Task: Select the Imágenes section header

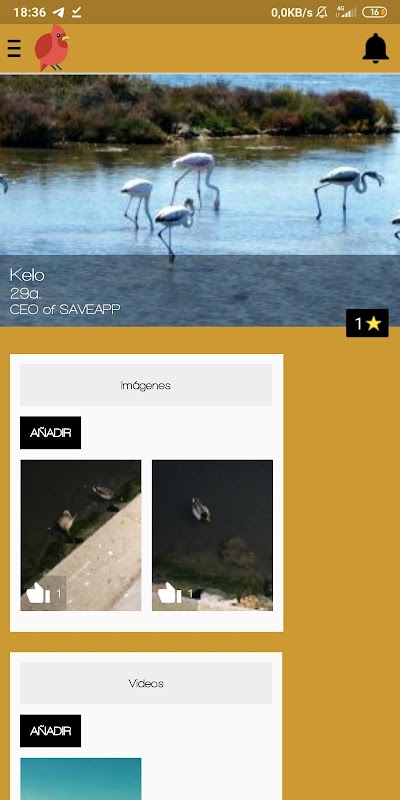Action: pos(146,385)
